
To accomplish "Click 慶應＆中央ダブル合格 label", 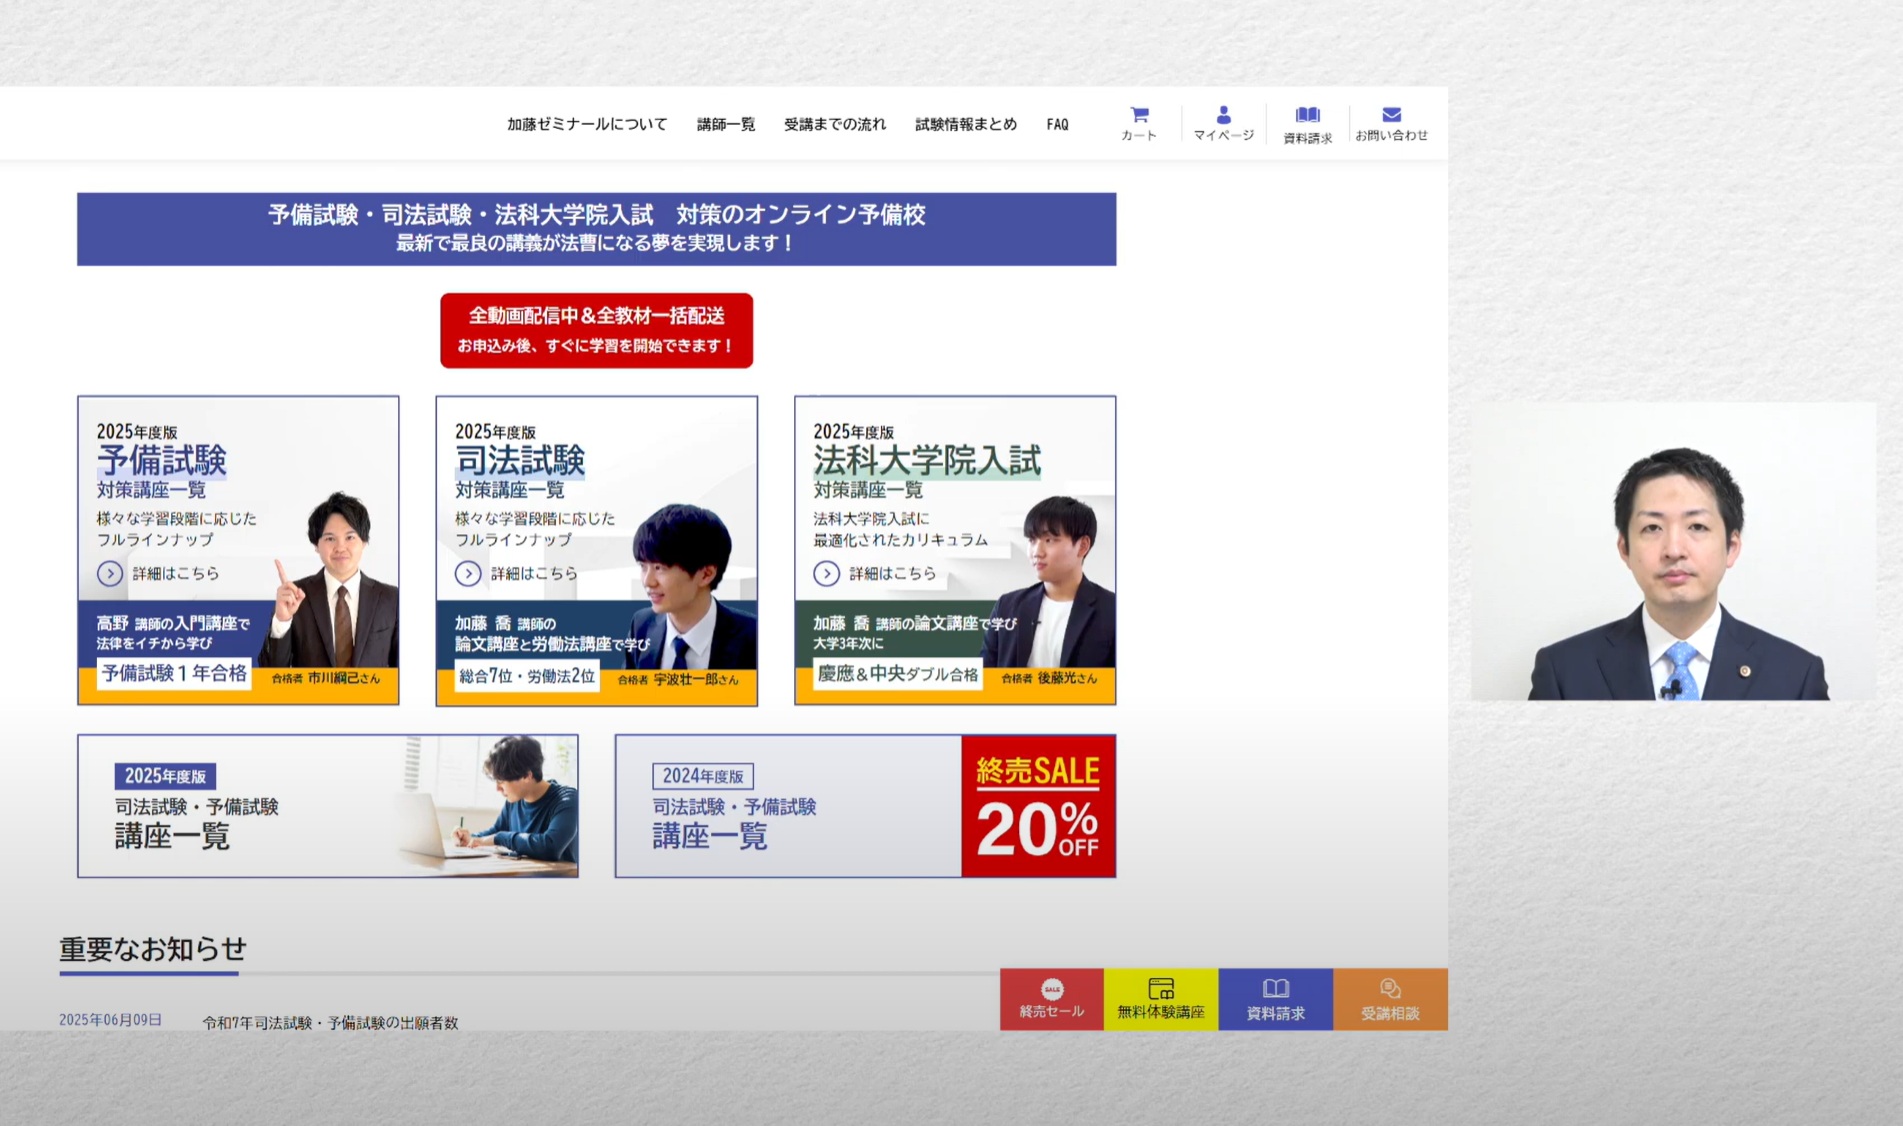I will pyautogui.click(x=898, y=674).
